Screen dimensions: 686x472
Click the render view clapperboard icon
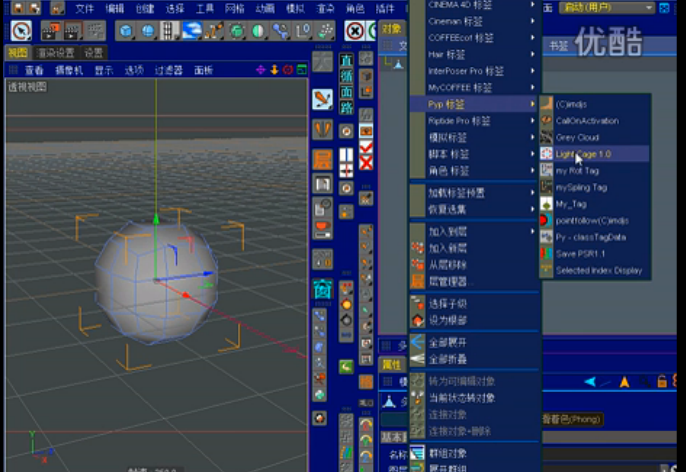(x=51, y=31)
